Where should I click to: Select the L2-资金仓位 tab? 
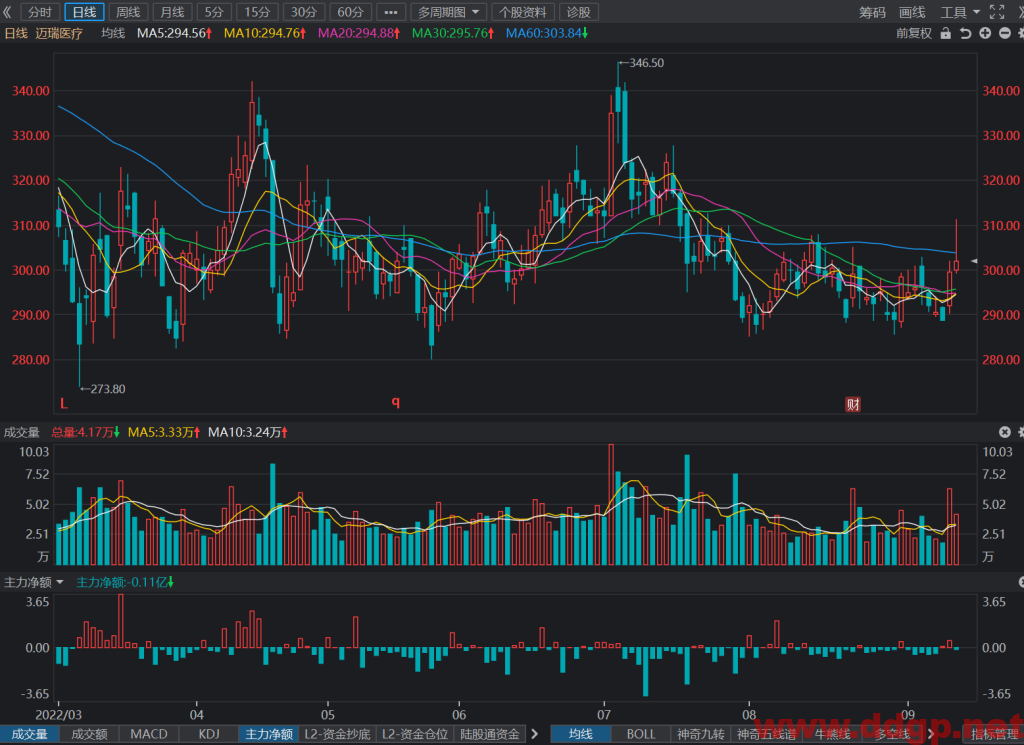(x=415, y=734)
